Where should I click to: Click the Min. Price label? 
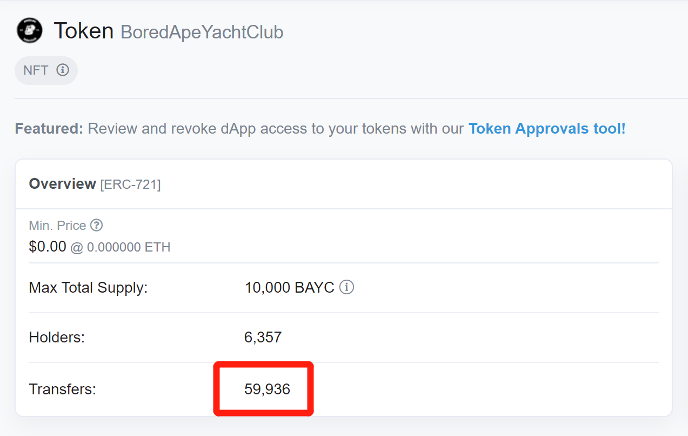point(58,225)
